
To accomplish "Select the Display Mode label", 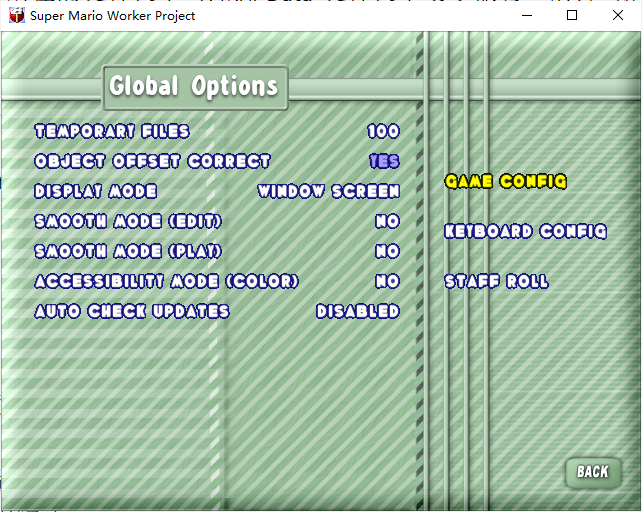I will (95, 191).
